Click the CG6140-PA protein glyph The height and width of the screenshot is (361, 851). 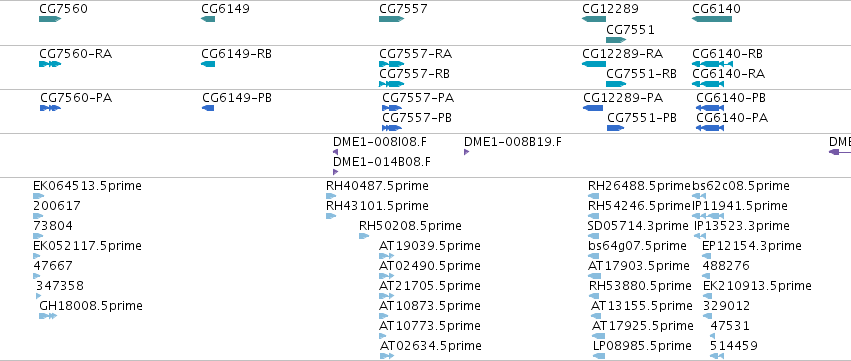click(x=709, y=128)
